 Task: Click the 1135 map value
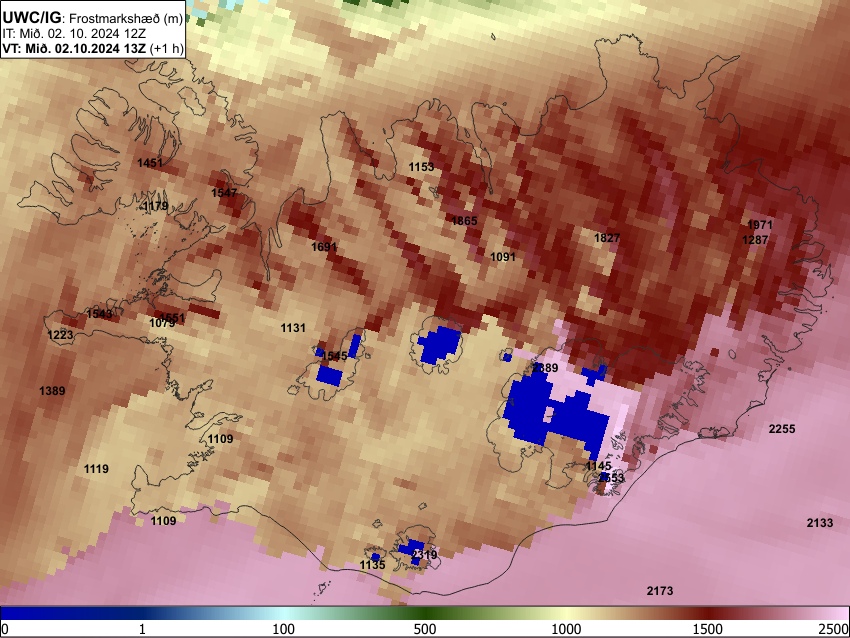372,565
